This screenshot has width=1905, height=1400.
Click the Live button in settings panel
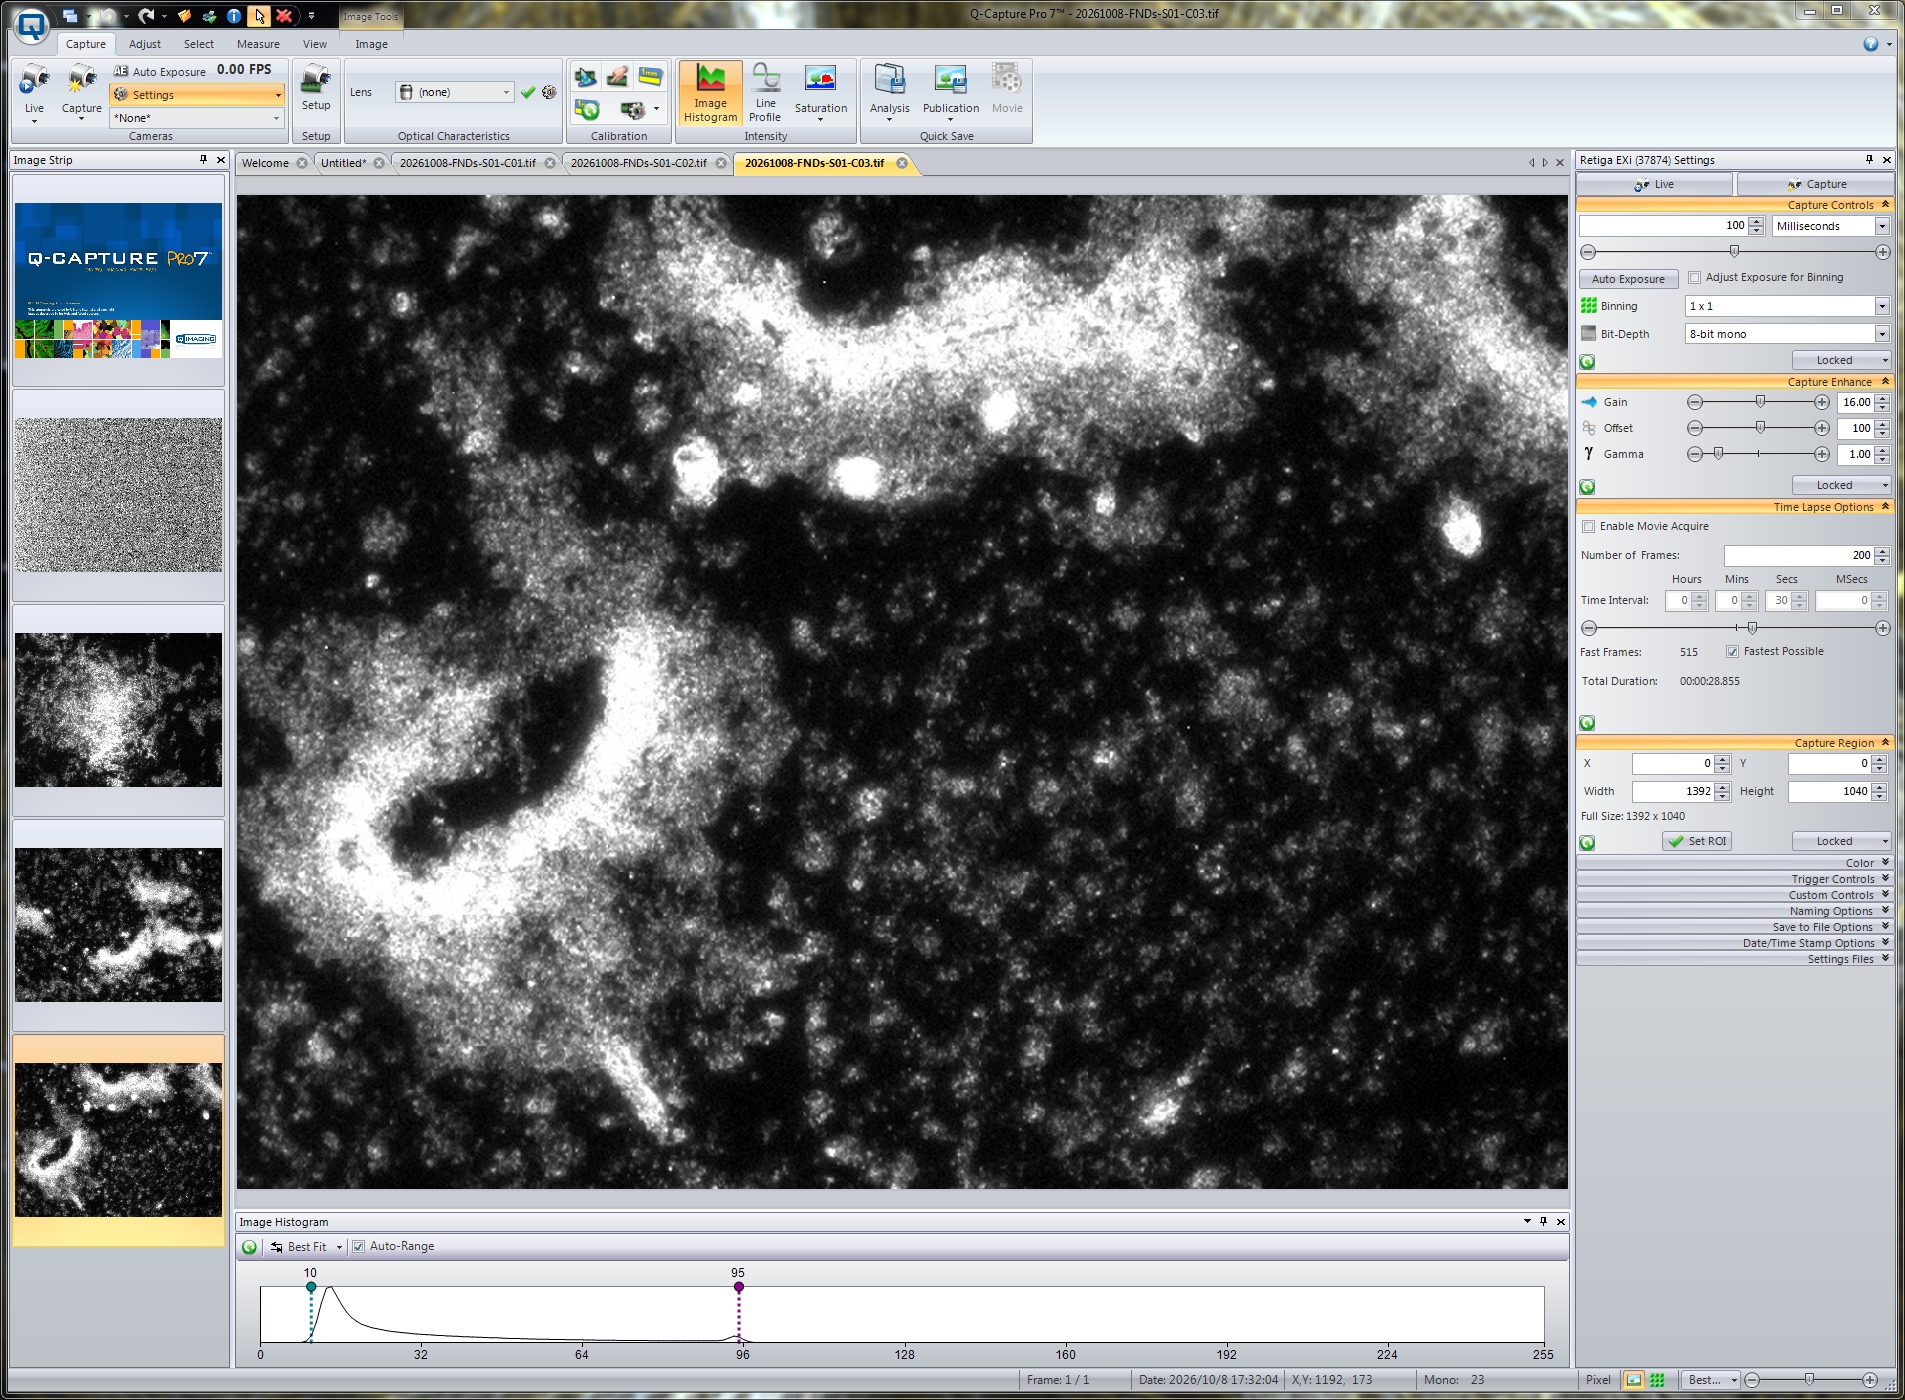(x=1654, y=184)
